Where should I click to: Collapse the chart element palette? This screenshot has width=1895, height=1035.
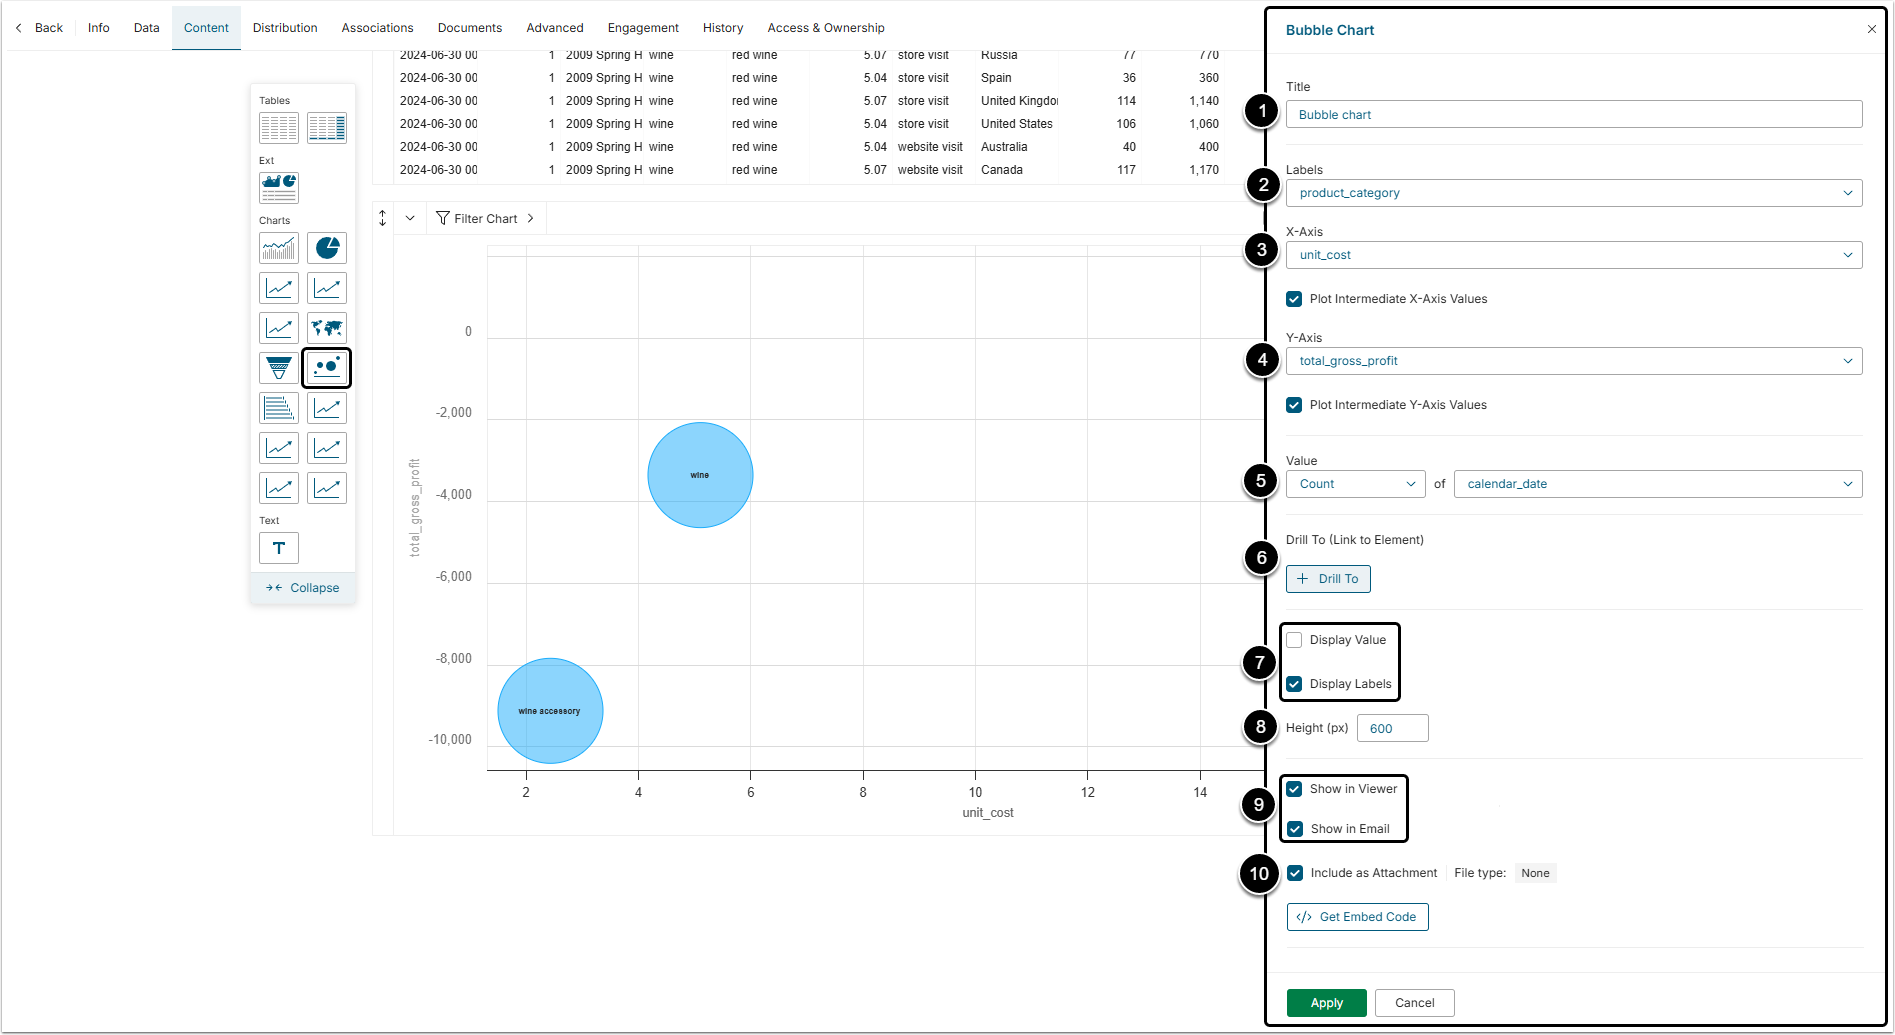pyautogui.click(x=303, y=588)
